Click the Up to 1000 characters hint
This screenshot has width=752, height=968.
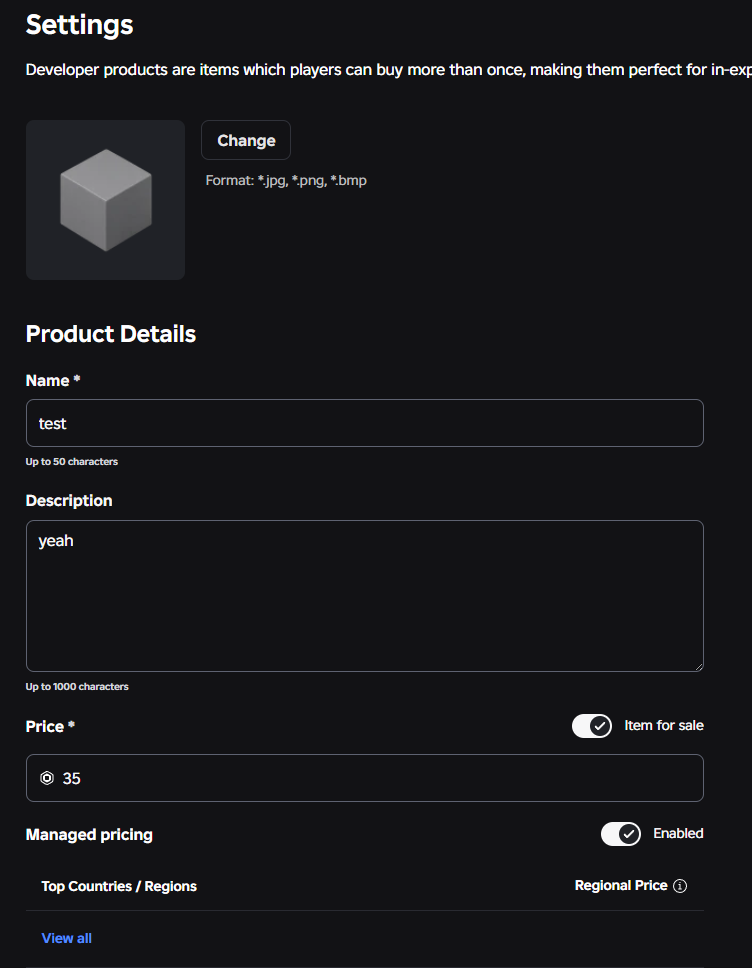coord(77,686)
